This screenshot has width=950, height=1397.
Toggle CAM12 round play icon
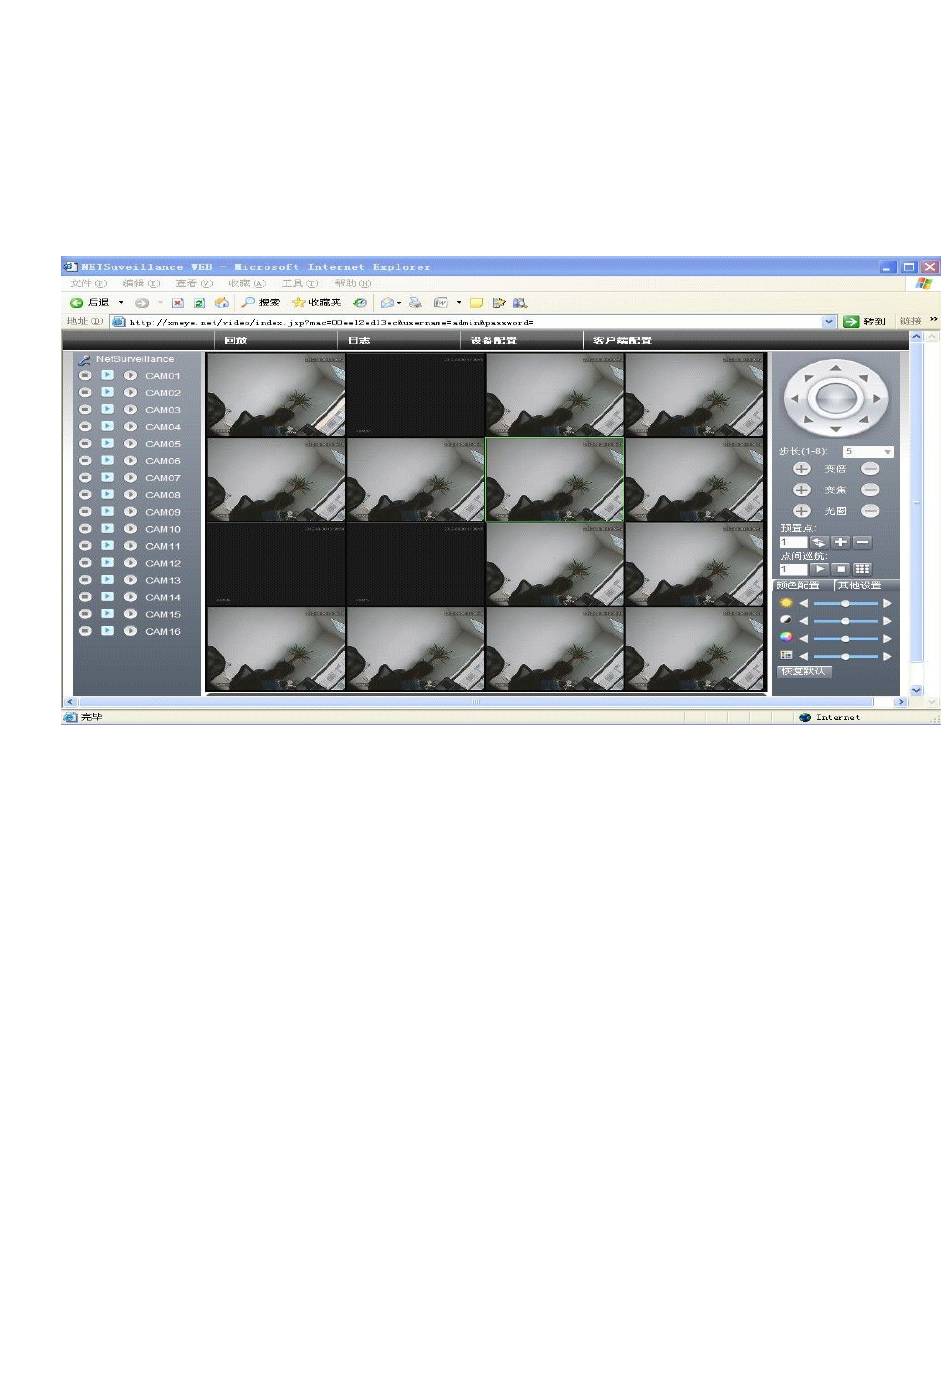pyautogui.click(x=130, y=563)
